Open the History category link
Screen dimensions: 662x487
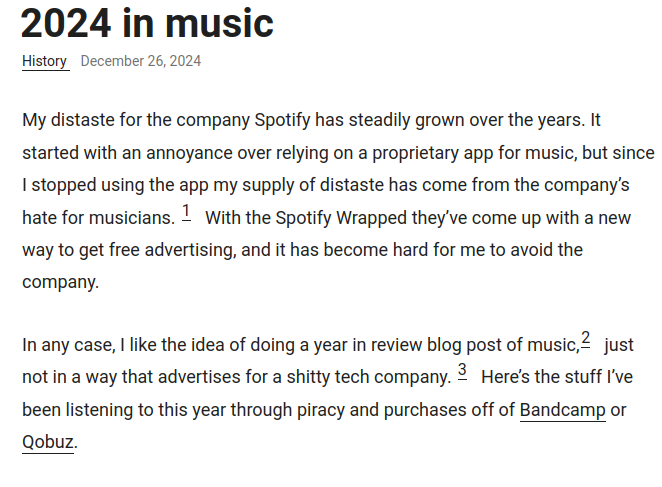tap(45, 61)
